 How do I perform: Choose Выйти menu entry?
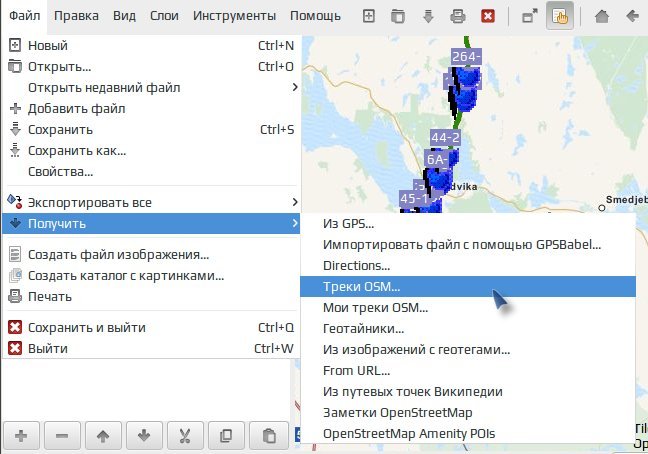(x=151, y=349)
